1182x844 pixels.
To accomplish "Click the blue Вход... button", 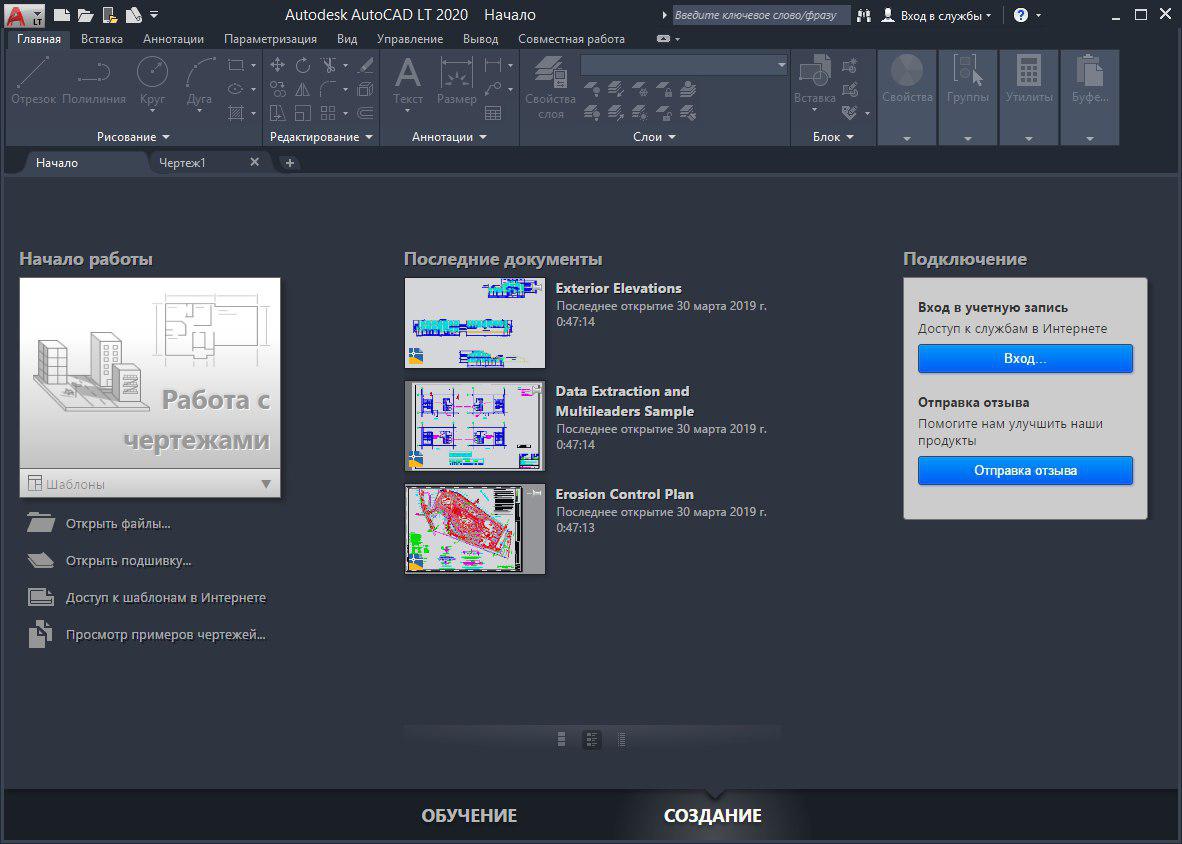I will [1025, 358].
